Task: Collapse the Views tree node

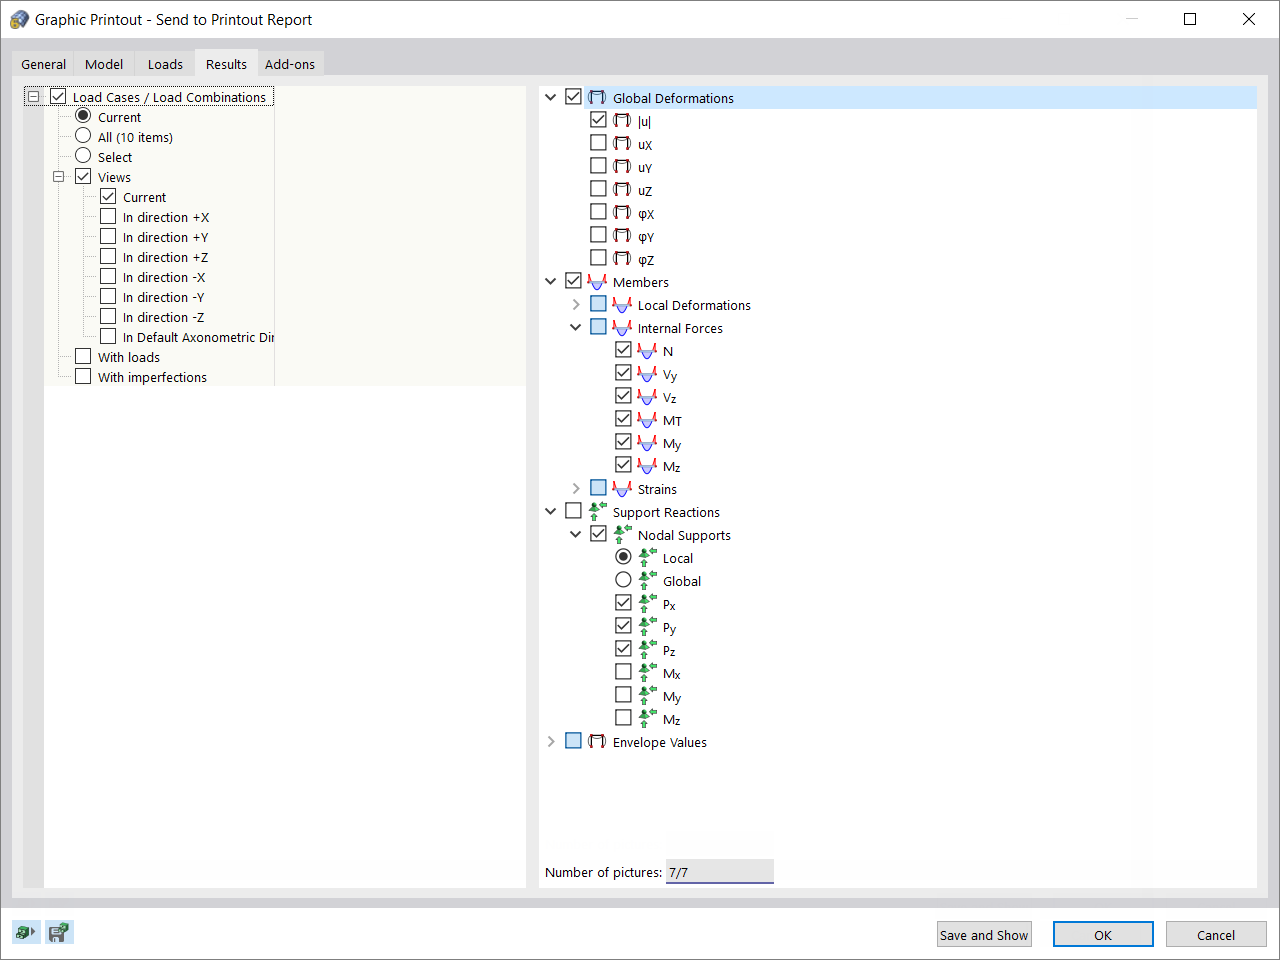Action: [x=58, y=176]
